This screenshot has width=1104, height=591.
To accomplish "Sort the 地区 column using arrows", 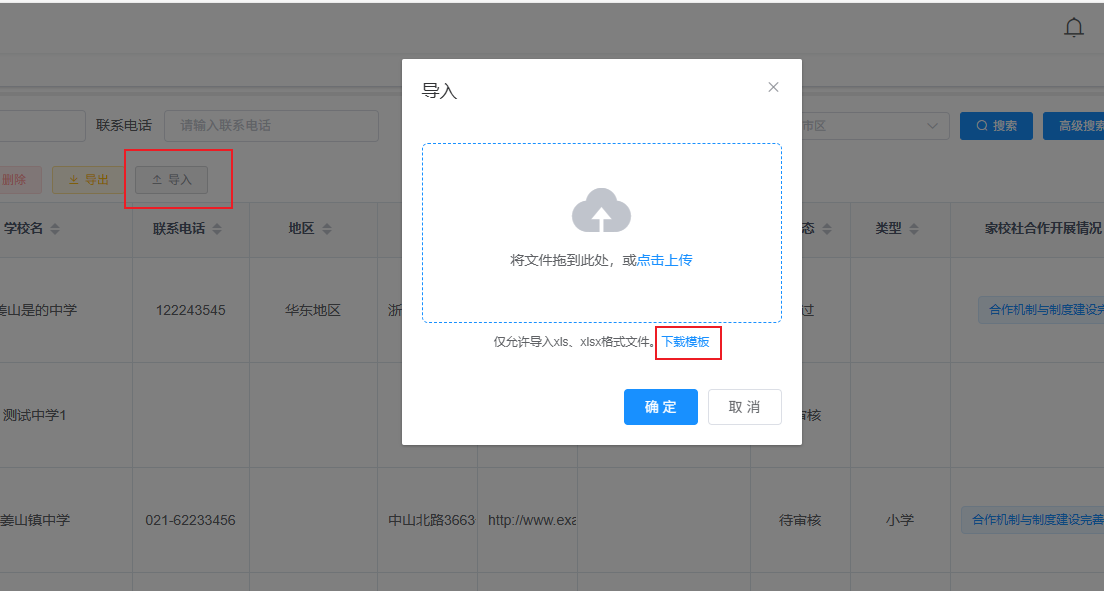I will (327, 229).
